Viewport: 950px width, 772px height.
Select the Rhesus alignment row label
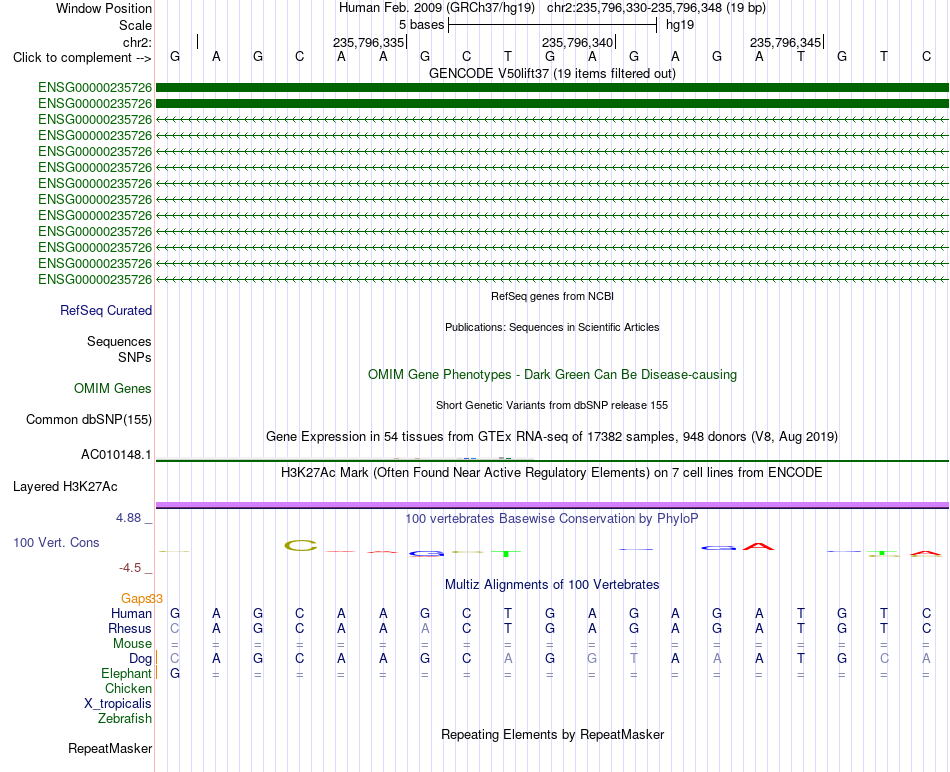(130, 628)
